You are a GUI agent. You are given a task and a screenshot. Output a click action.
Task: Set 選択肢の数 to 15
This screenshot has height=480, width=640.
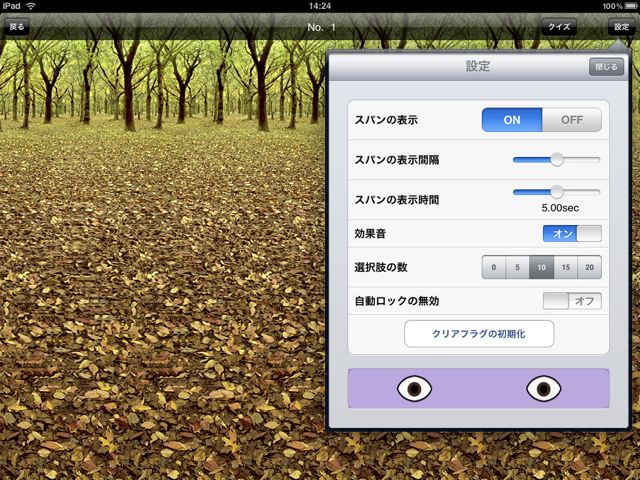pyautogui.click(x=565, y=267)
